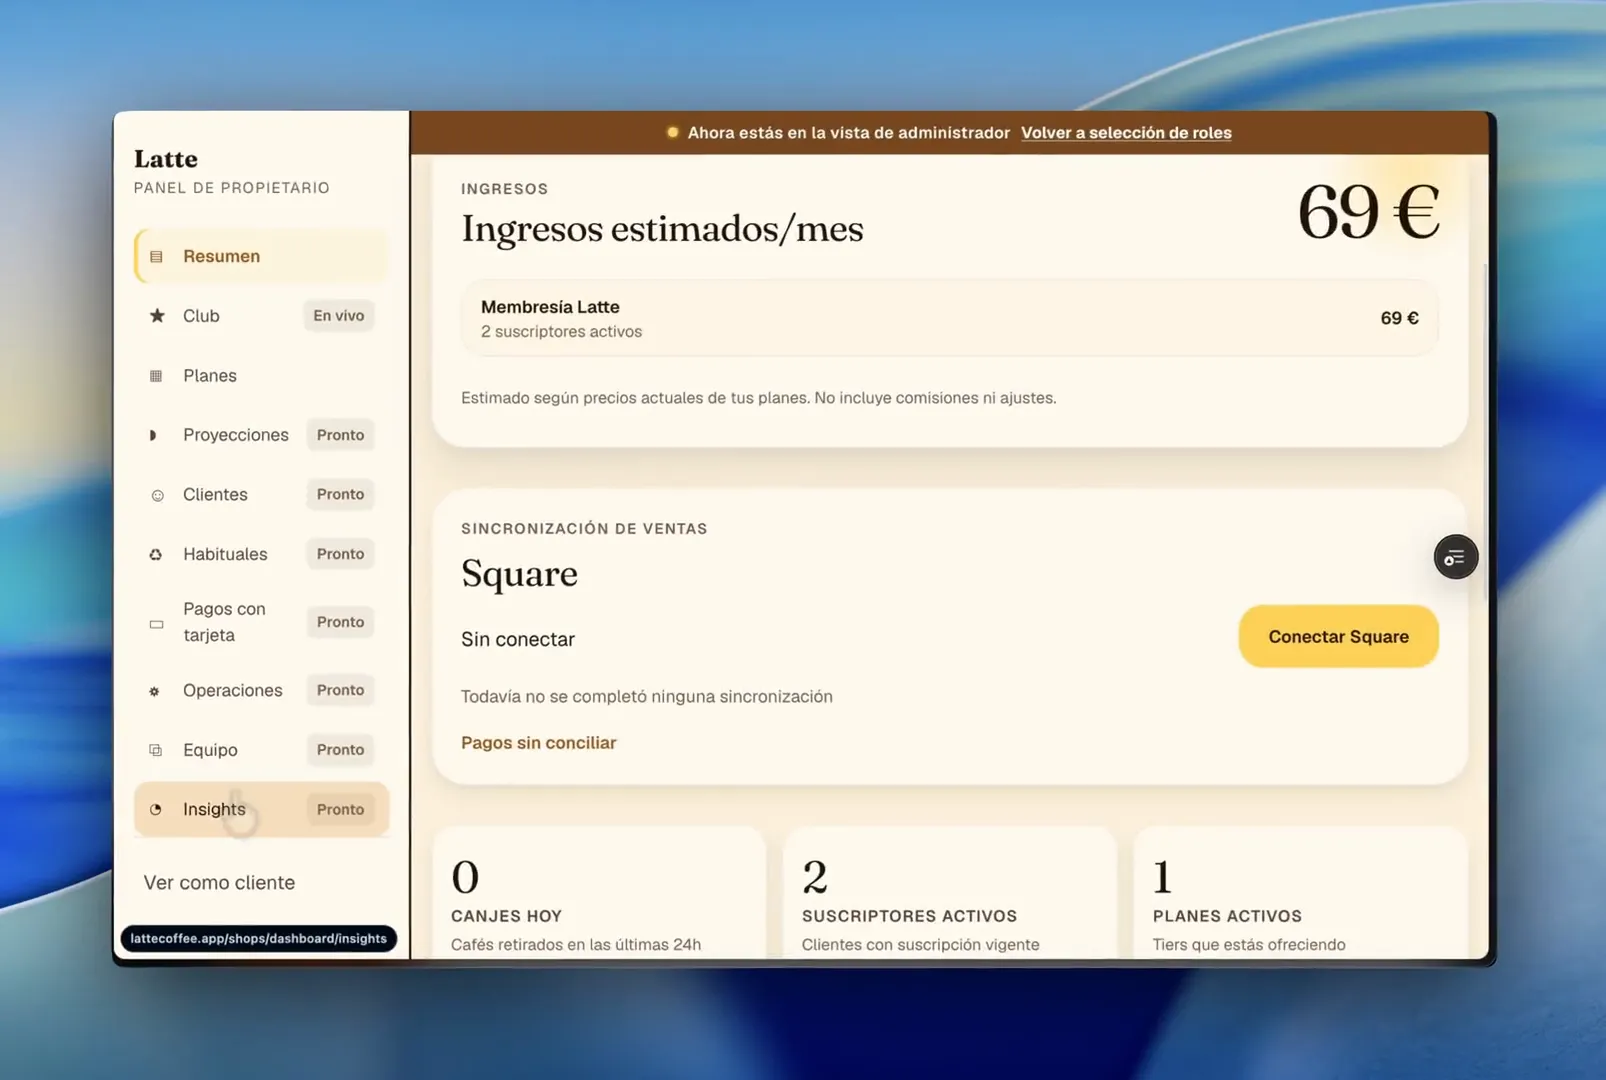The width and height of the screenshot is (1606, 1080).
Task: Click the Planes activos stat card
Action: pos(1300,893)
